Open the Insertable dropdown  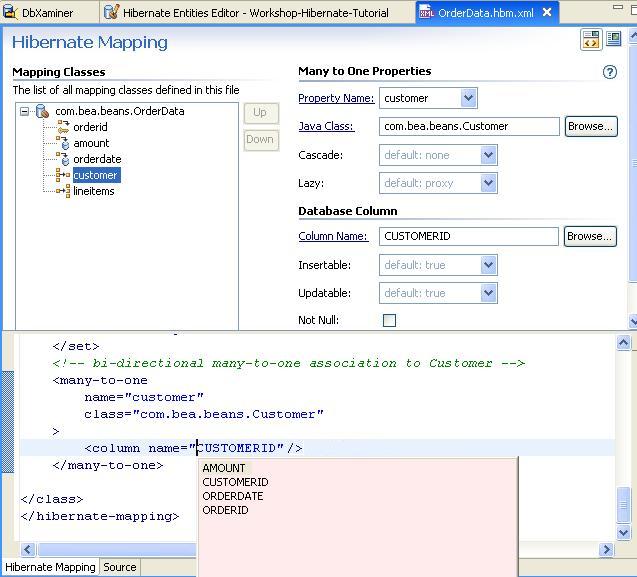[x=488, y=265]
